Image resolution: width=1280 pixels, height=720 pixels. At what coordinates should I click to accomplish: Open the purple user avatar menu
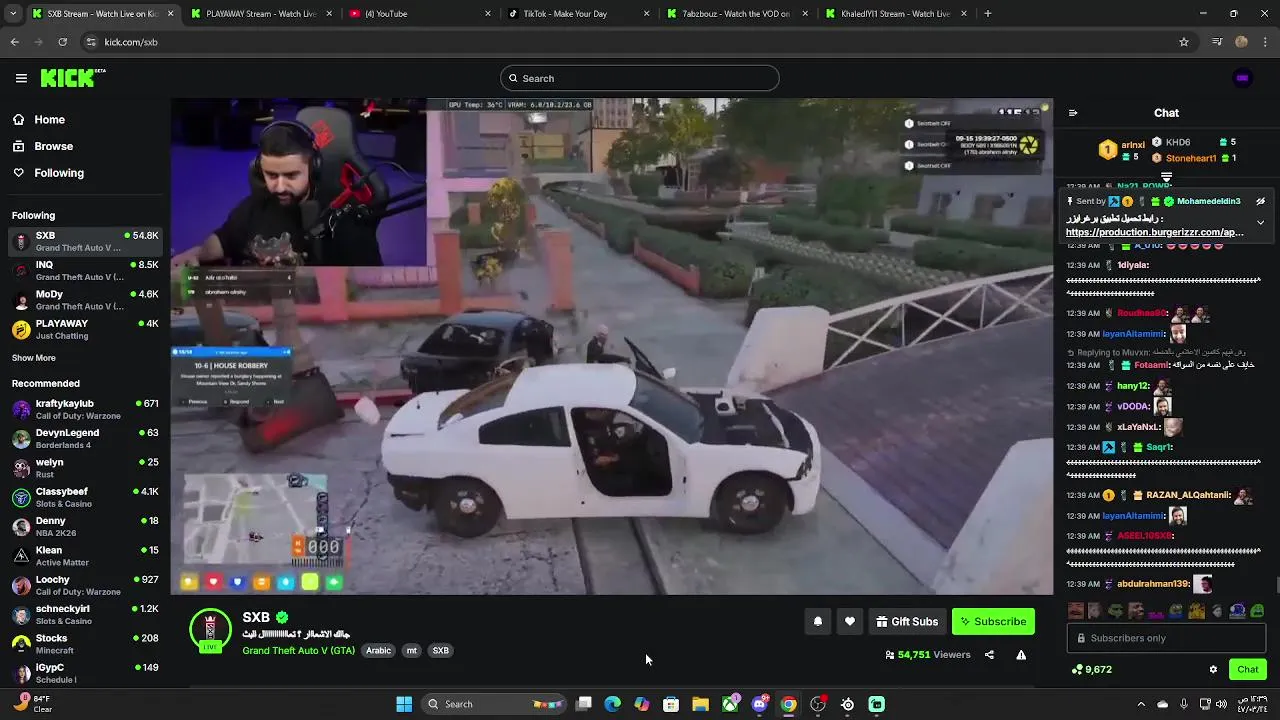click(1243, 78)
